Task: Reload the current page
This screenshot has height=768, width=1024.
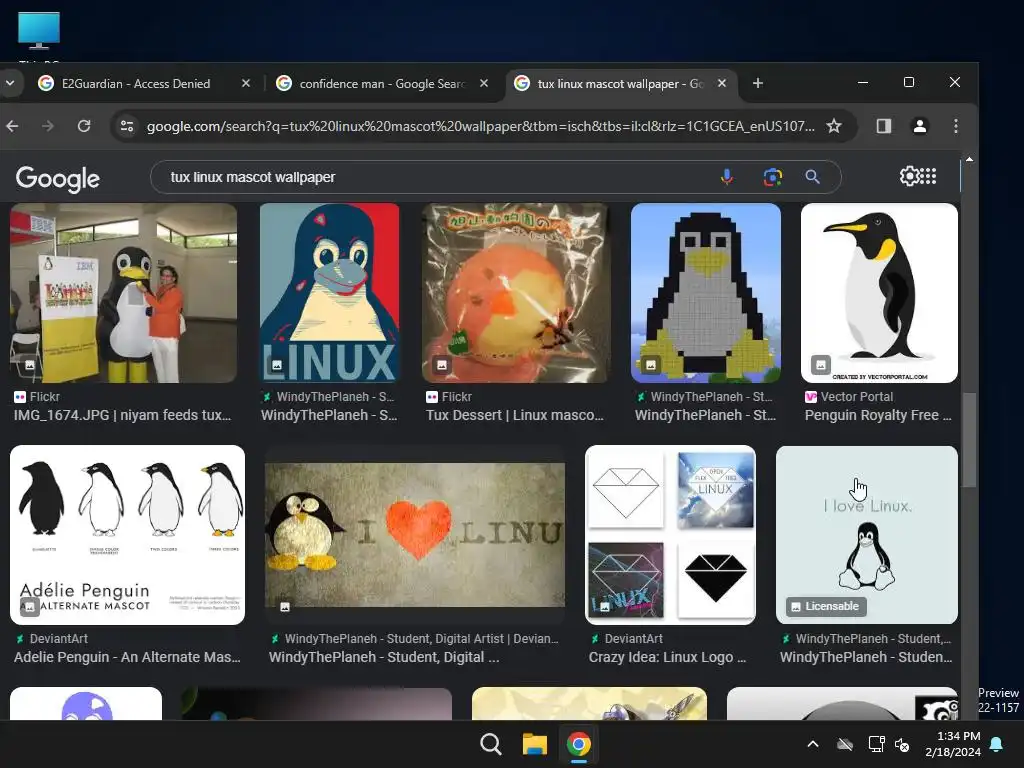Action: [84, 126]
